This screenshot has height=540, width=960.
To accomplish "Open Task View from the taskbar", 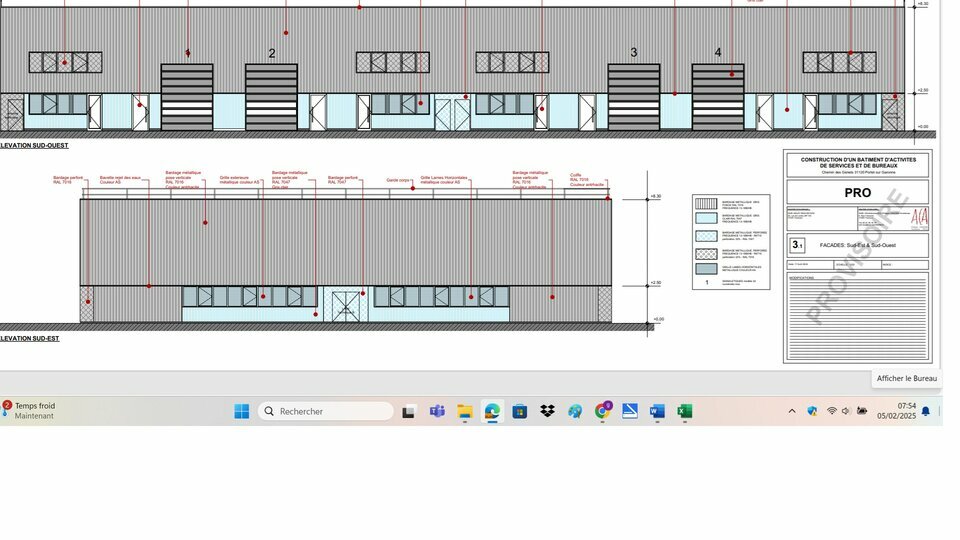I will (x=408, y=412).
